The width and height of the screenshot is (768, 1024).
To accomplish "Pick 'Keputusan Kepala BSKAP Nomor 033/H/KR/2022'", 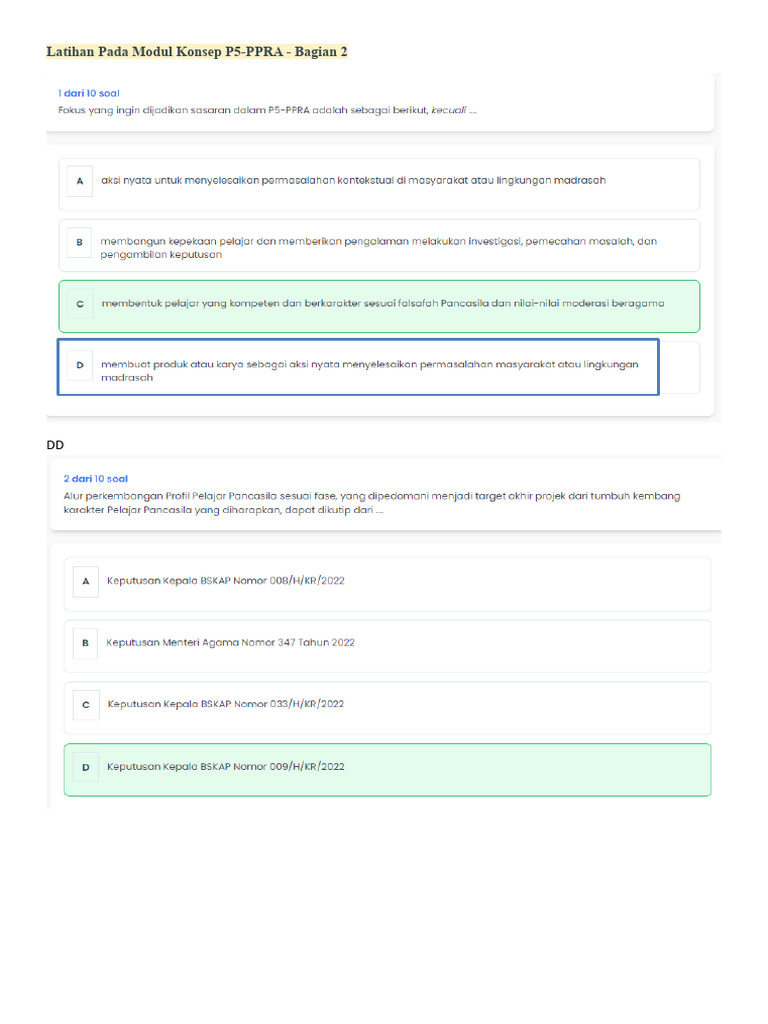I will pyautogui.click(x=225, y=705).
